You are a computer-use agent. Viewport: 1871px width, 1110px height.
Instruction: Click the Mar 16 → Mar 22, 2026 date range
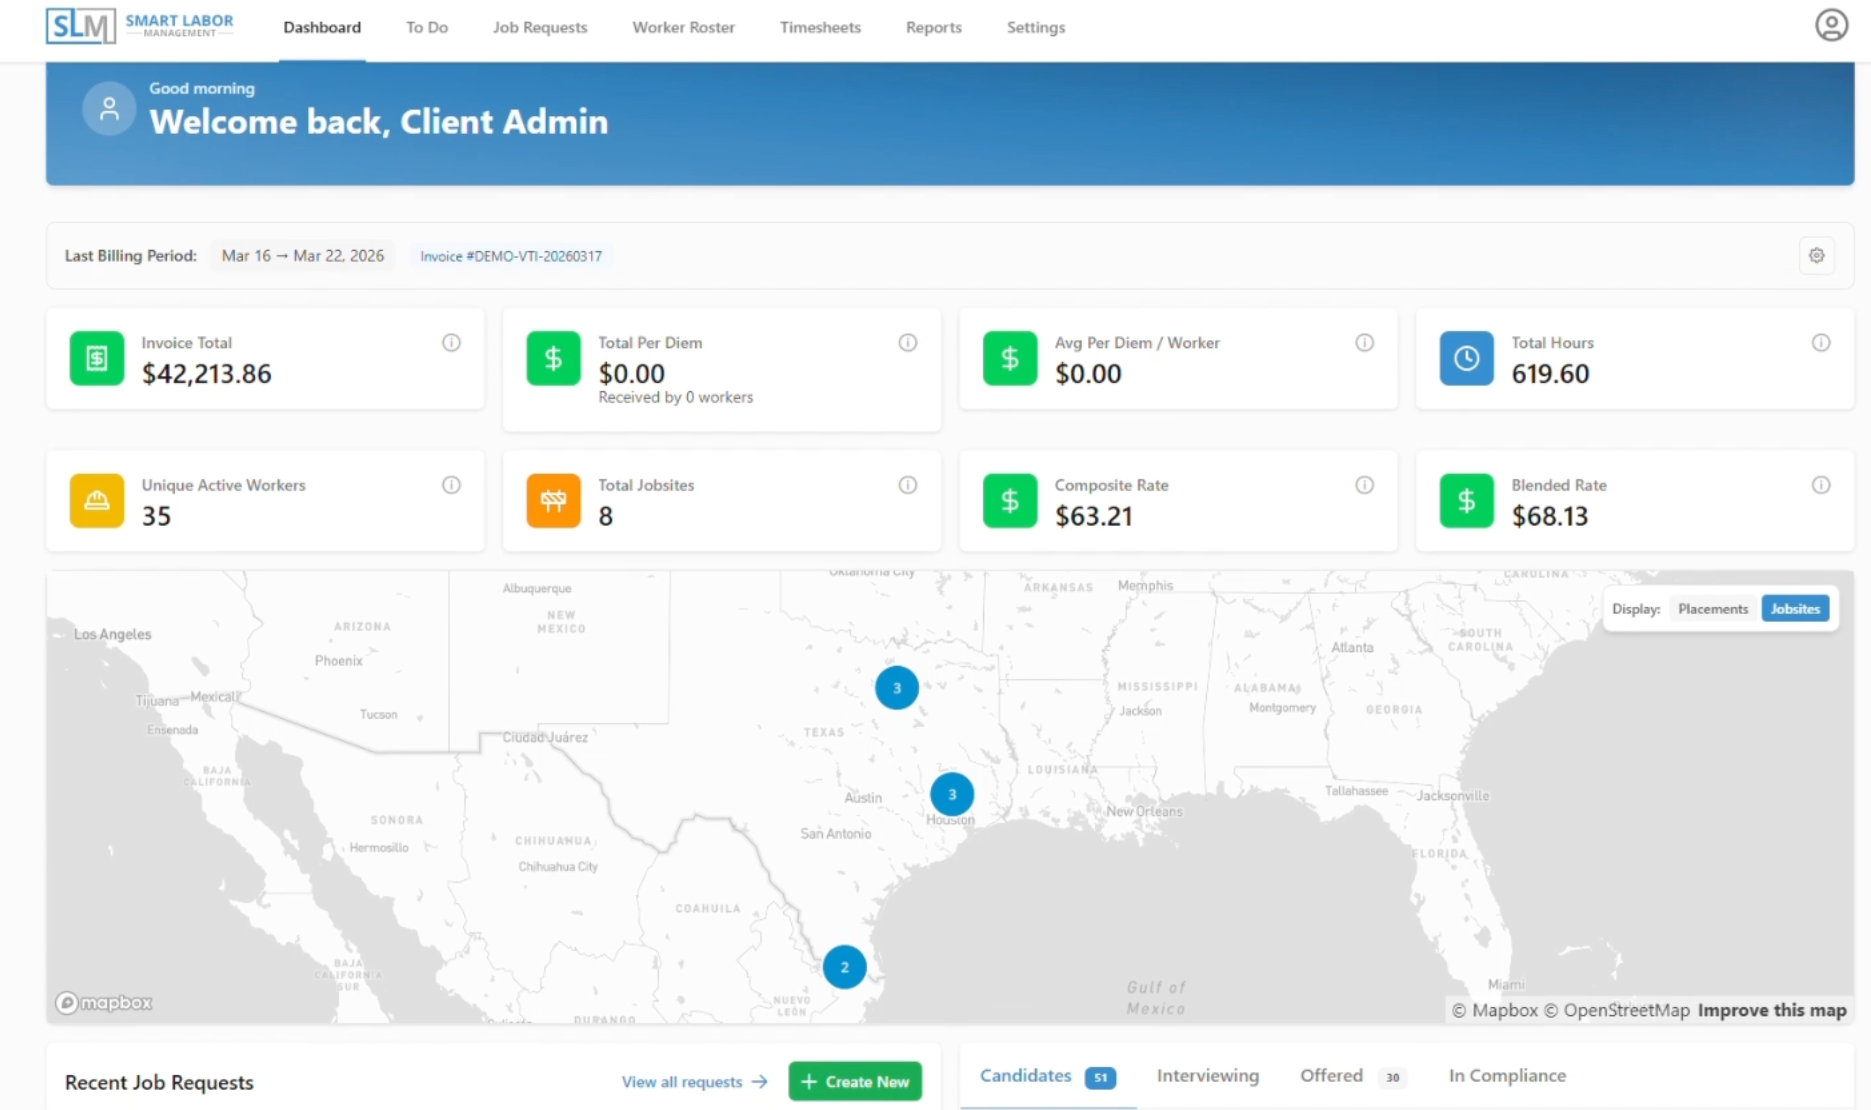(x=303, y=256)
